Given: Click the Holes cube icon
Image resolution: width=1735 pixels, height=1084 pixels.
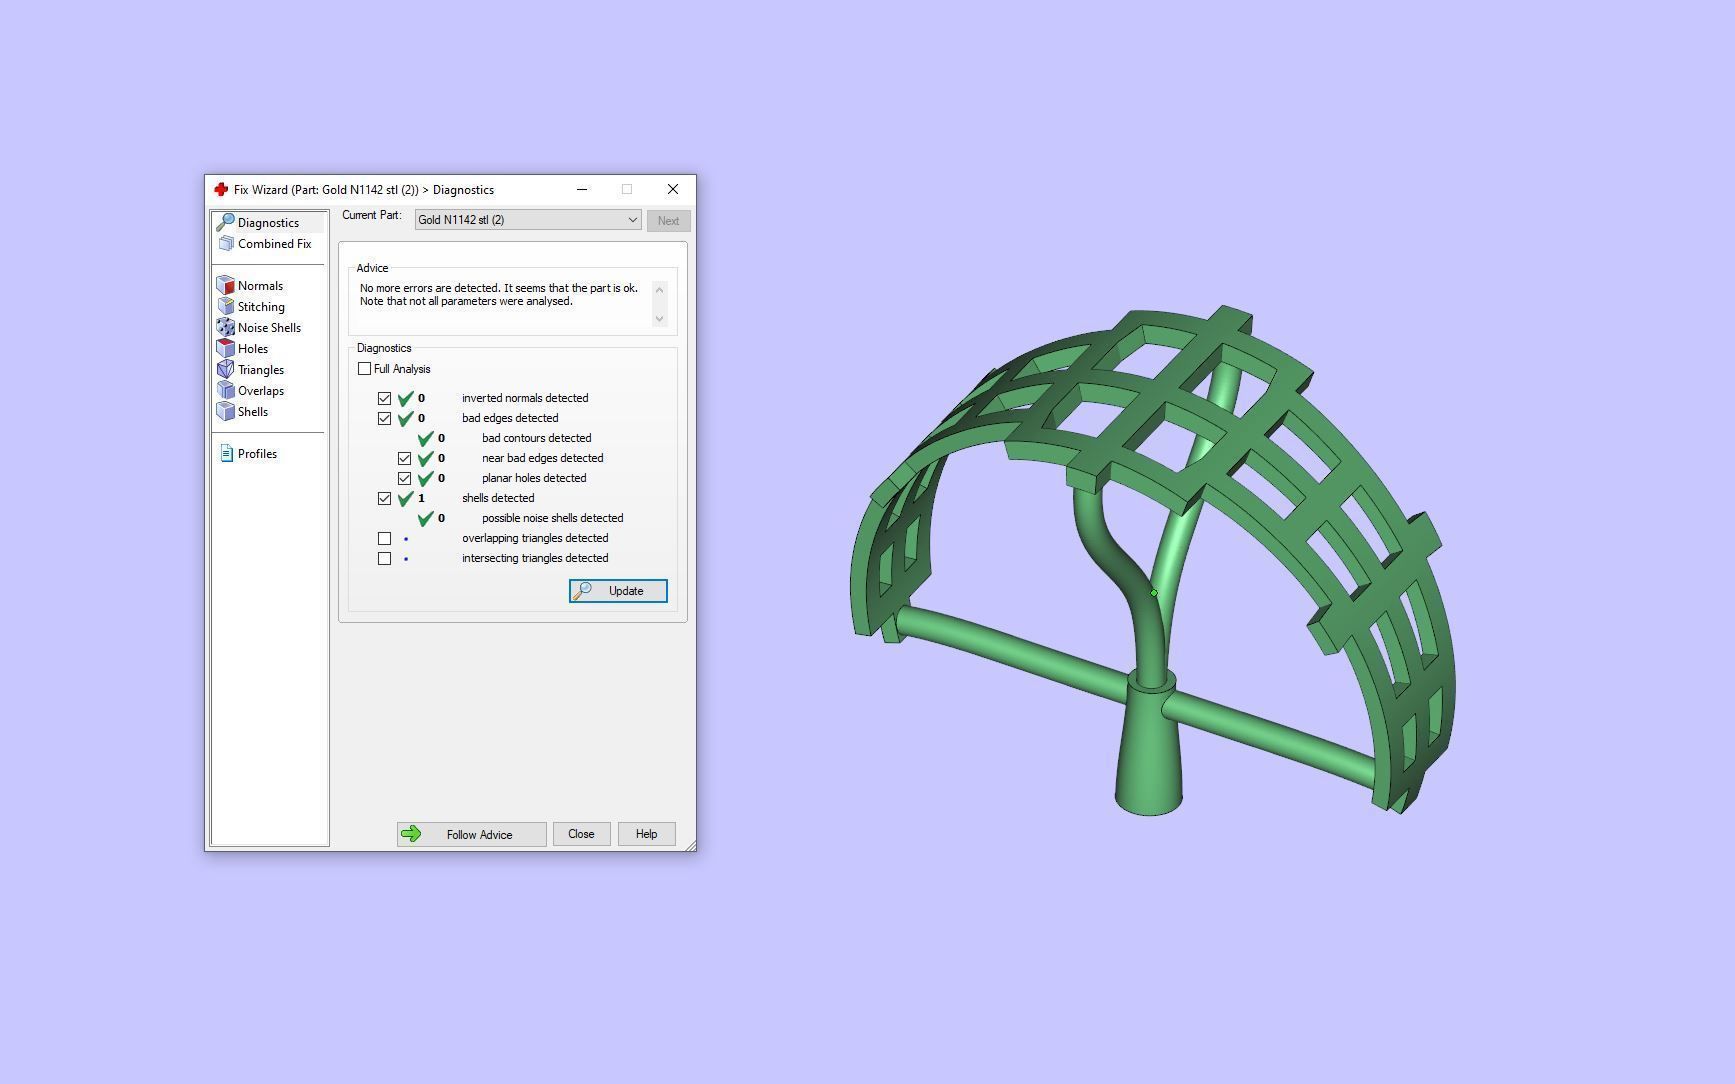Looking at the screenshot, I should pos(226,349).
